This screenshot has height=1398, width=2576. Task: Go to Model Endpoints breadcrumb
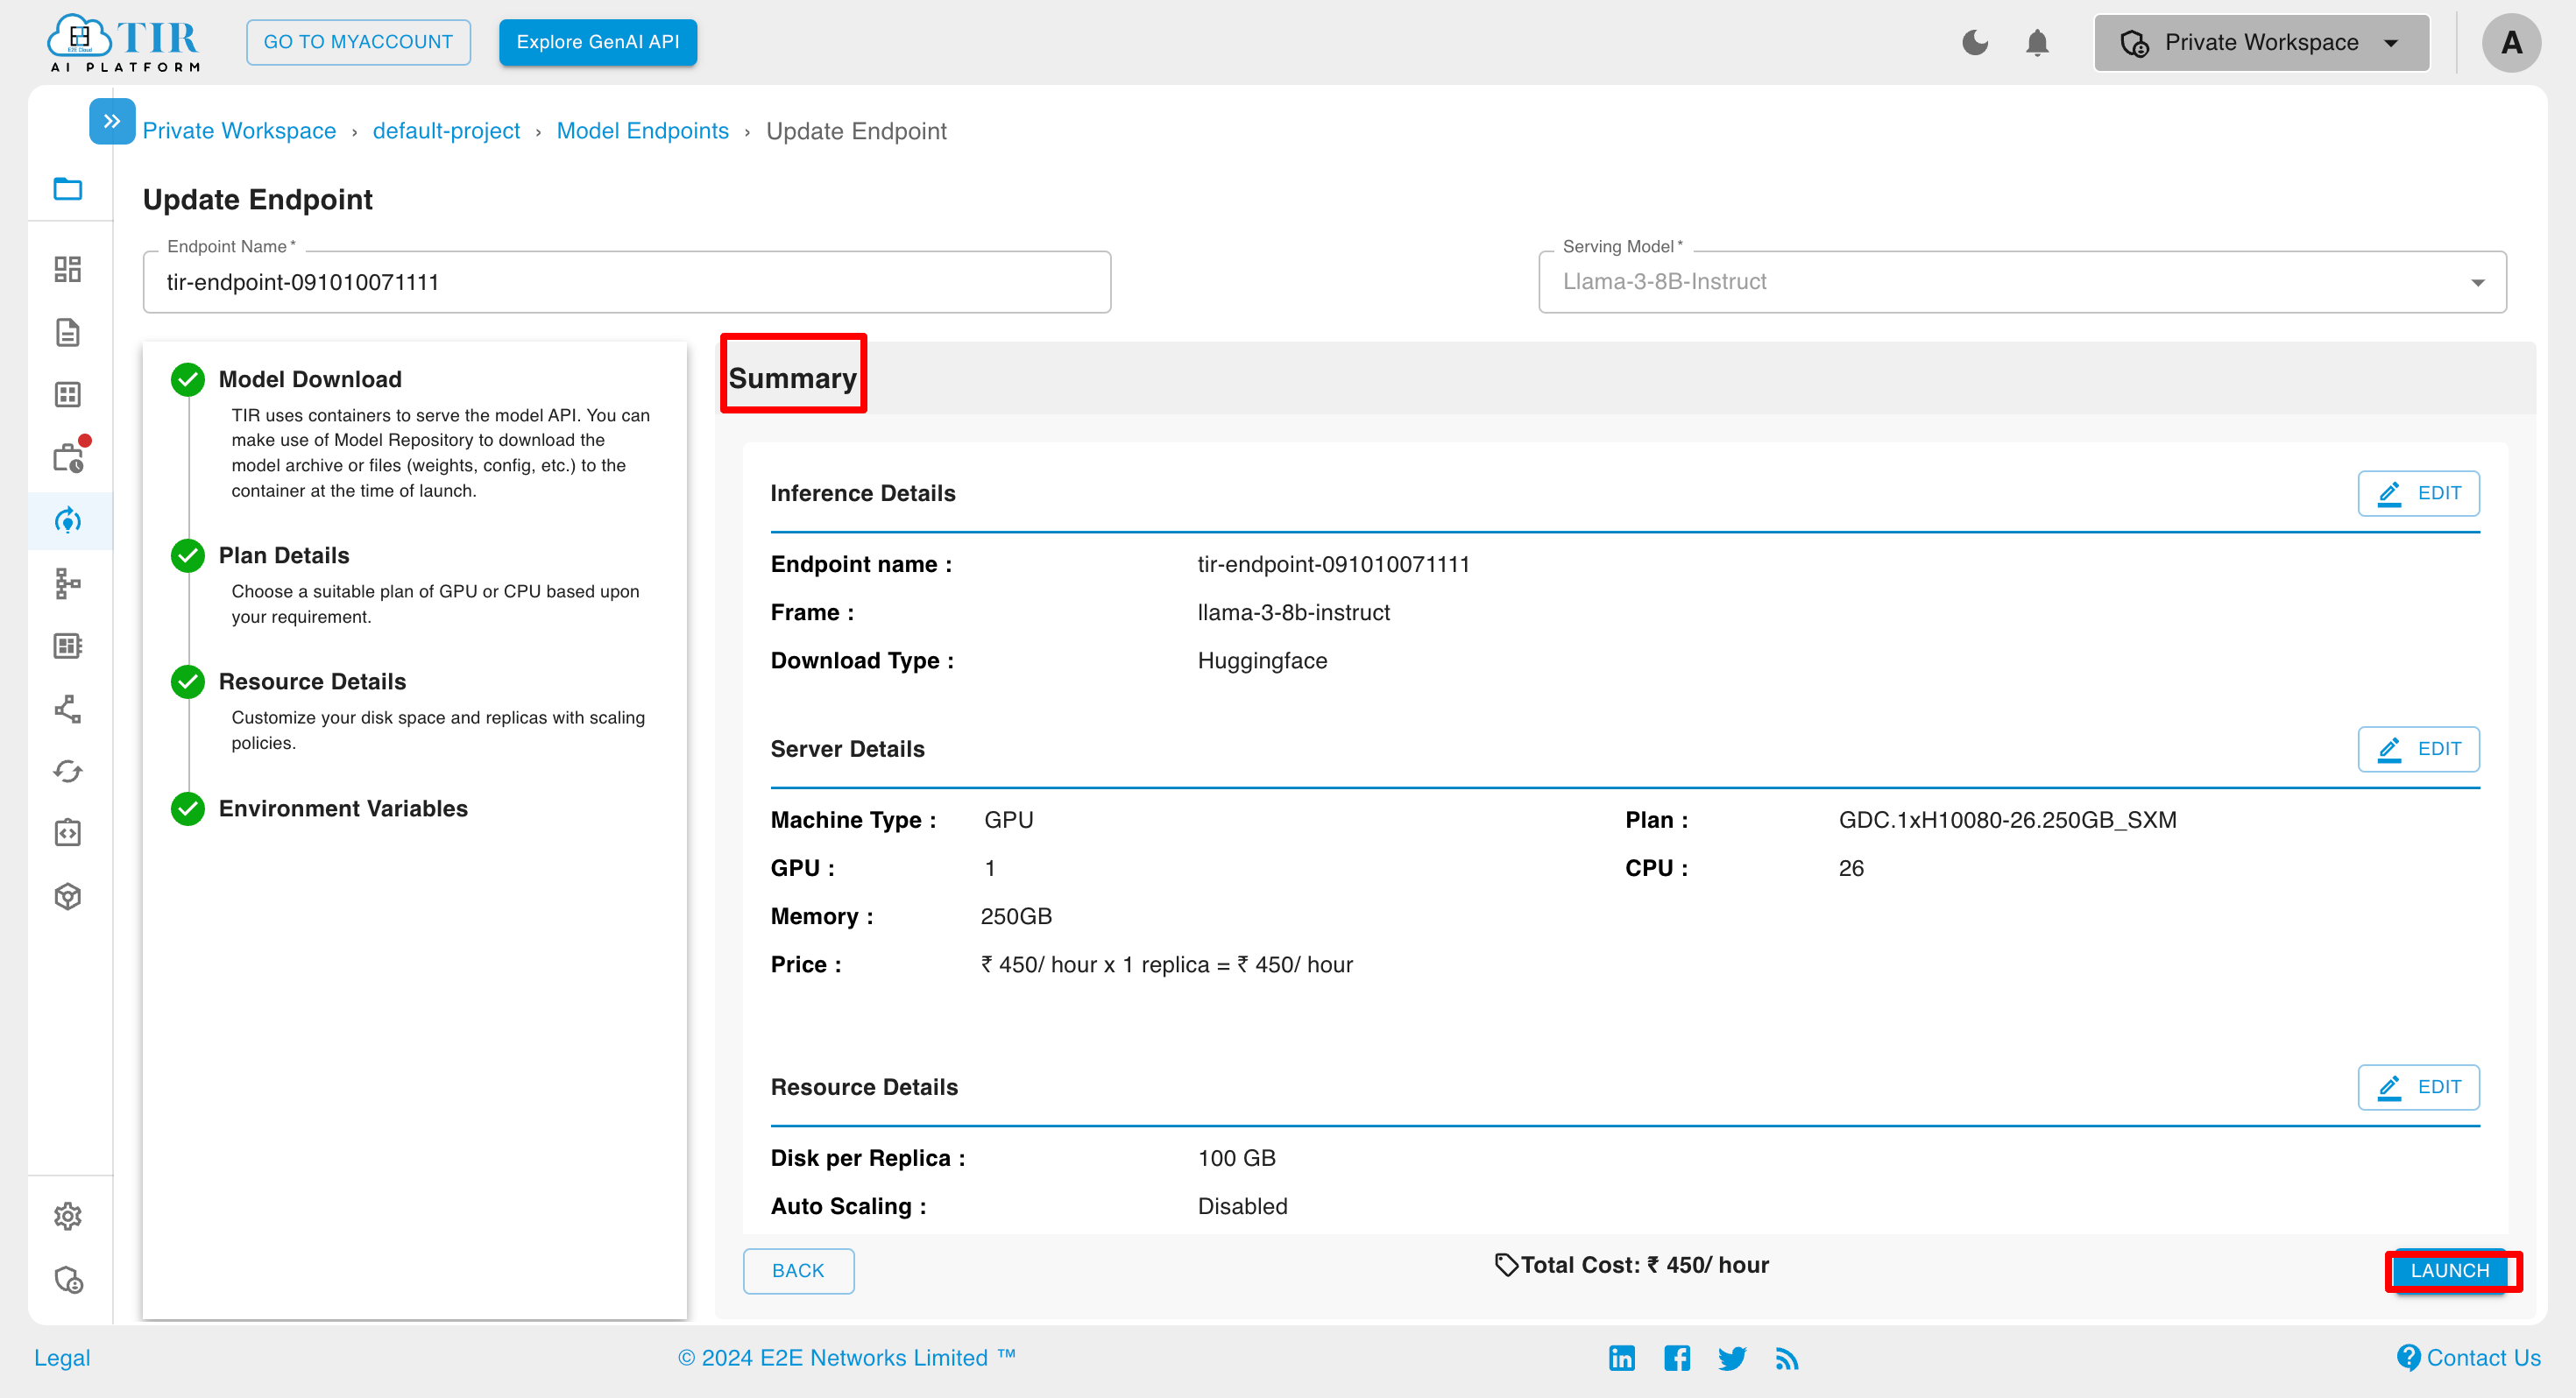643,131
